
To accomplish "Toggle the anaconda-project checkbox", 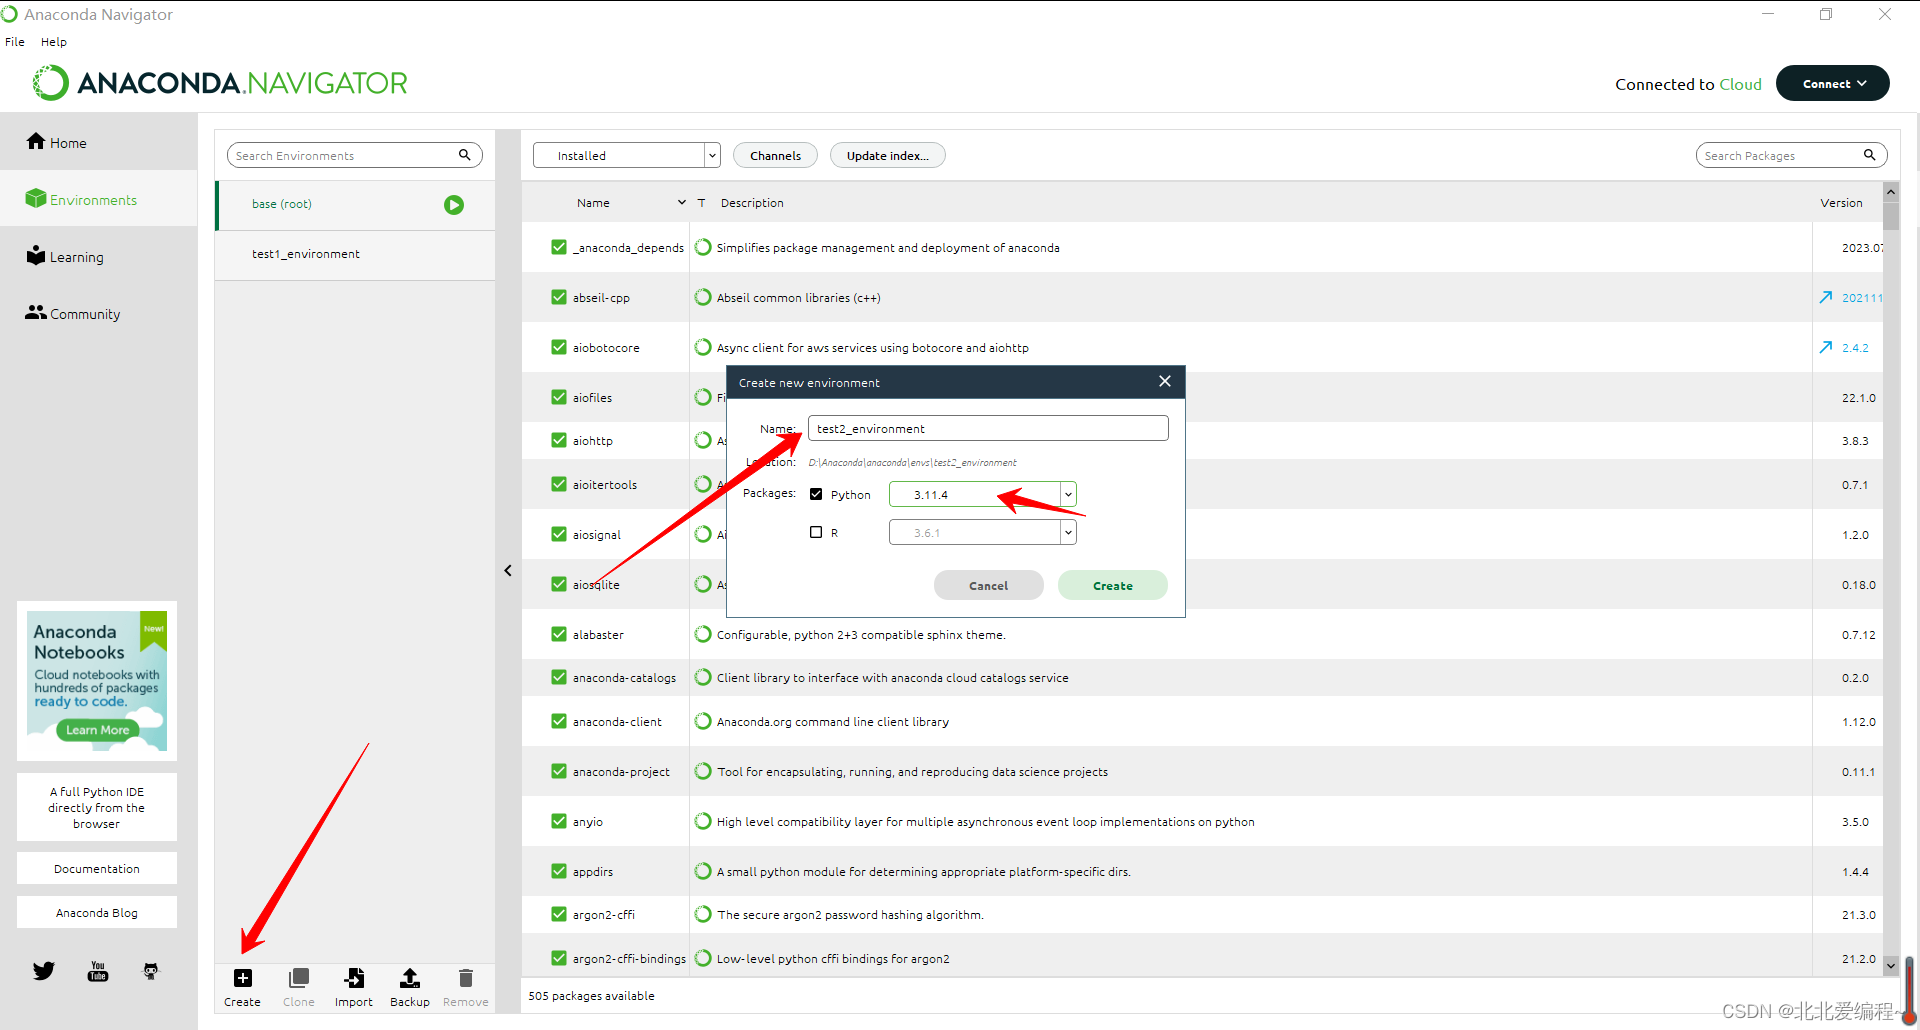I will pos(559,771).
